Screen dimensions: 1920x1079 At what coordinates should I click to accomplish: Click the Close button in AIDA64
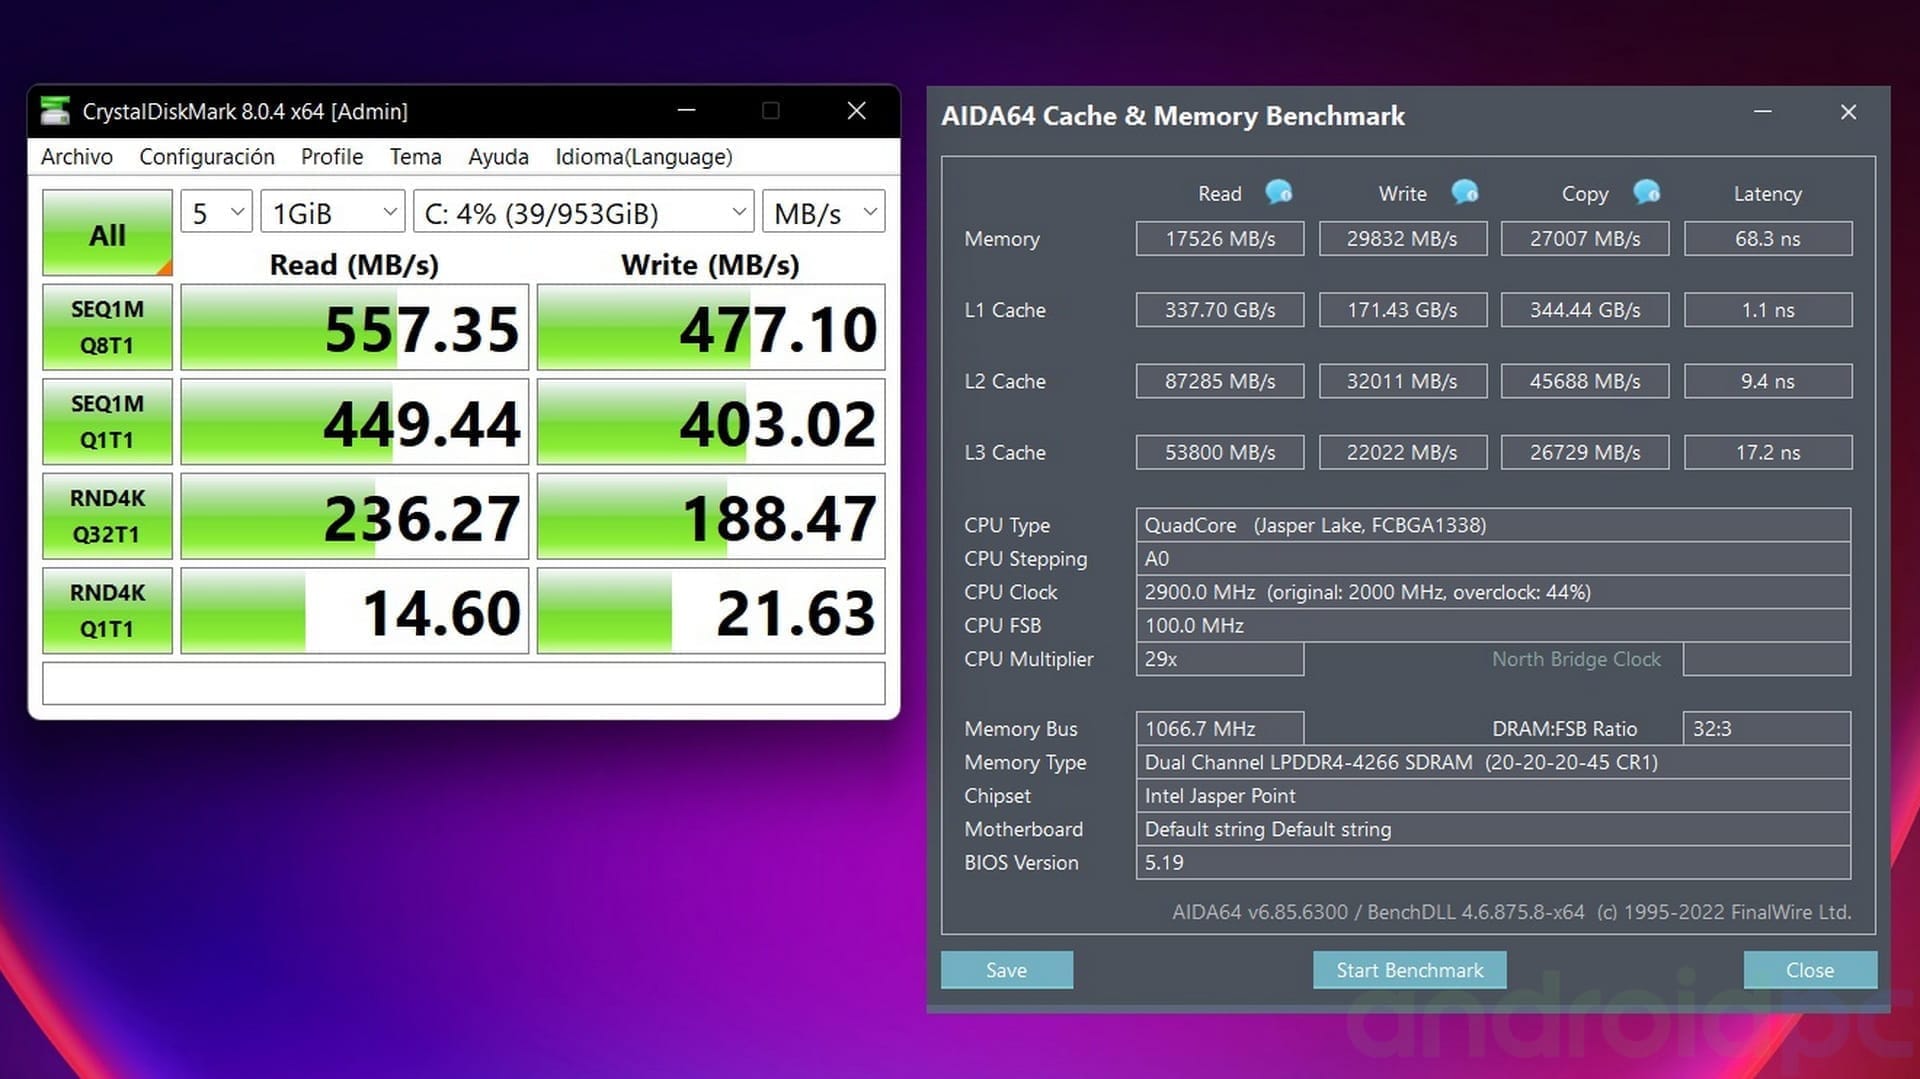point(1810,970)
